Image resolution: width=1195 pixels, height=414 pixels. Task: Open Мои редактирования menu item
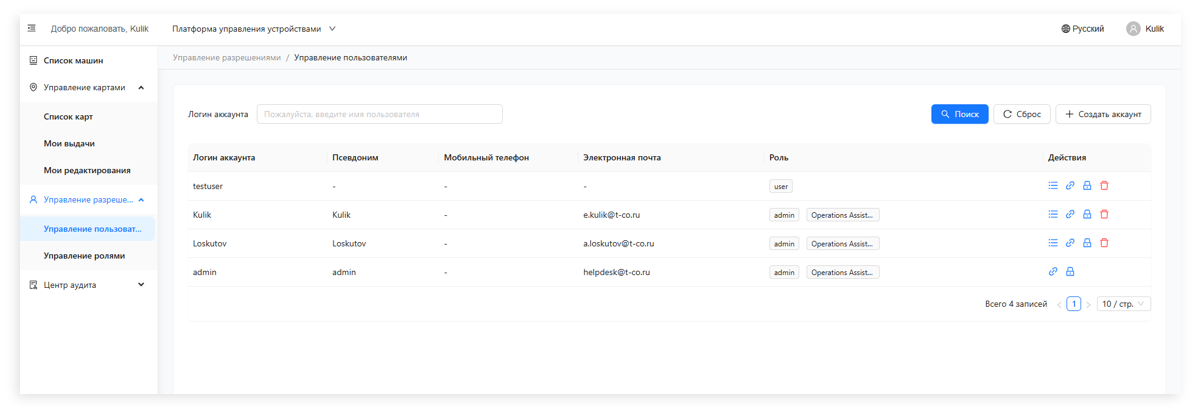point(88,171)
